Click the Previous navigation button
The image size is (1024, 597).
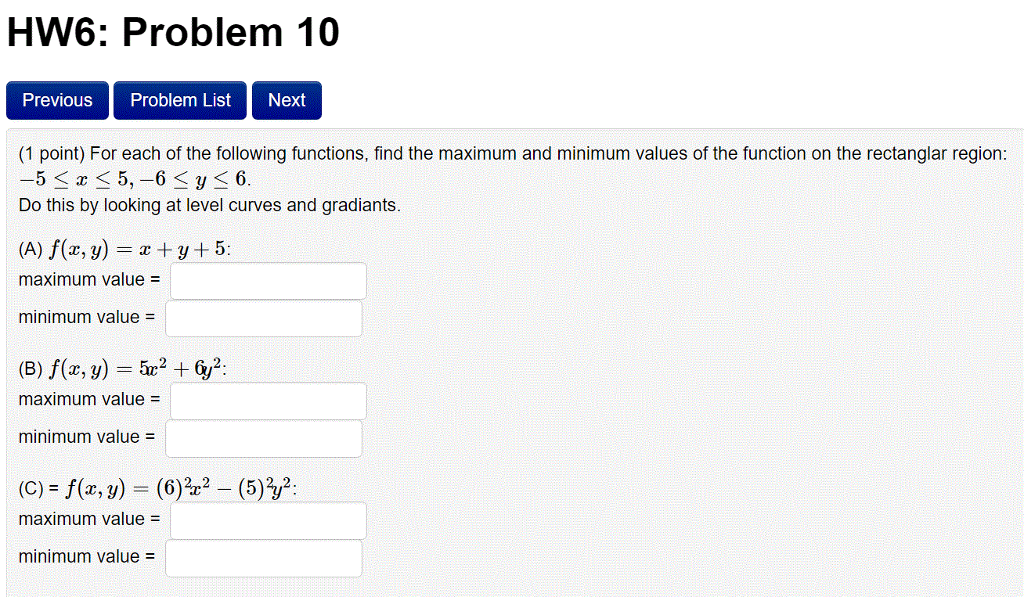pos(57,100)
